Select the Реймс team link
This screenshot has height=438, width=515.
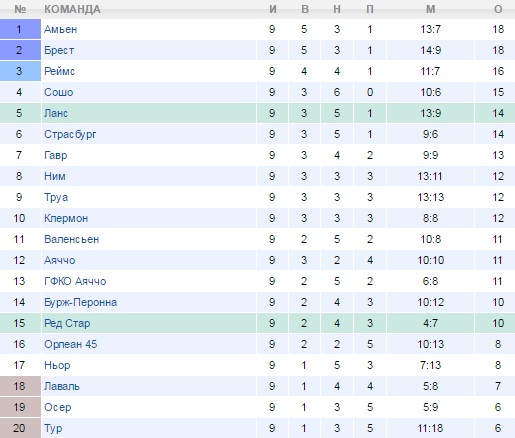[59, 71]
